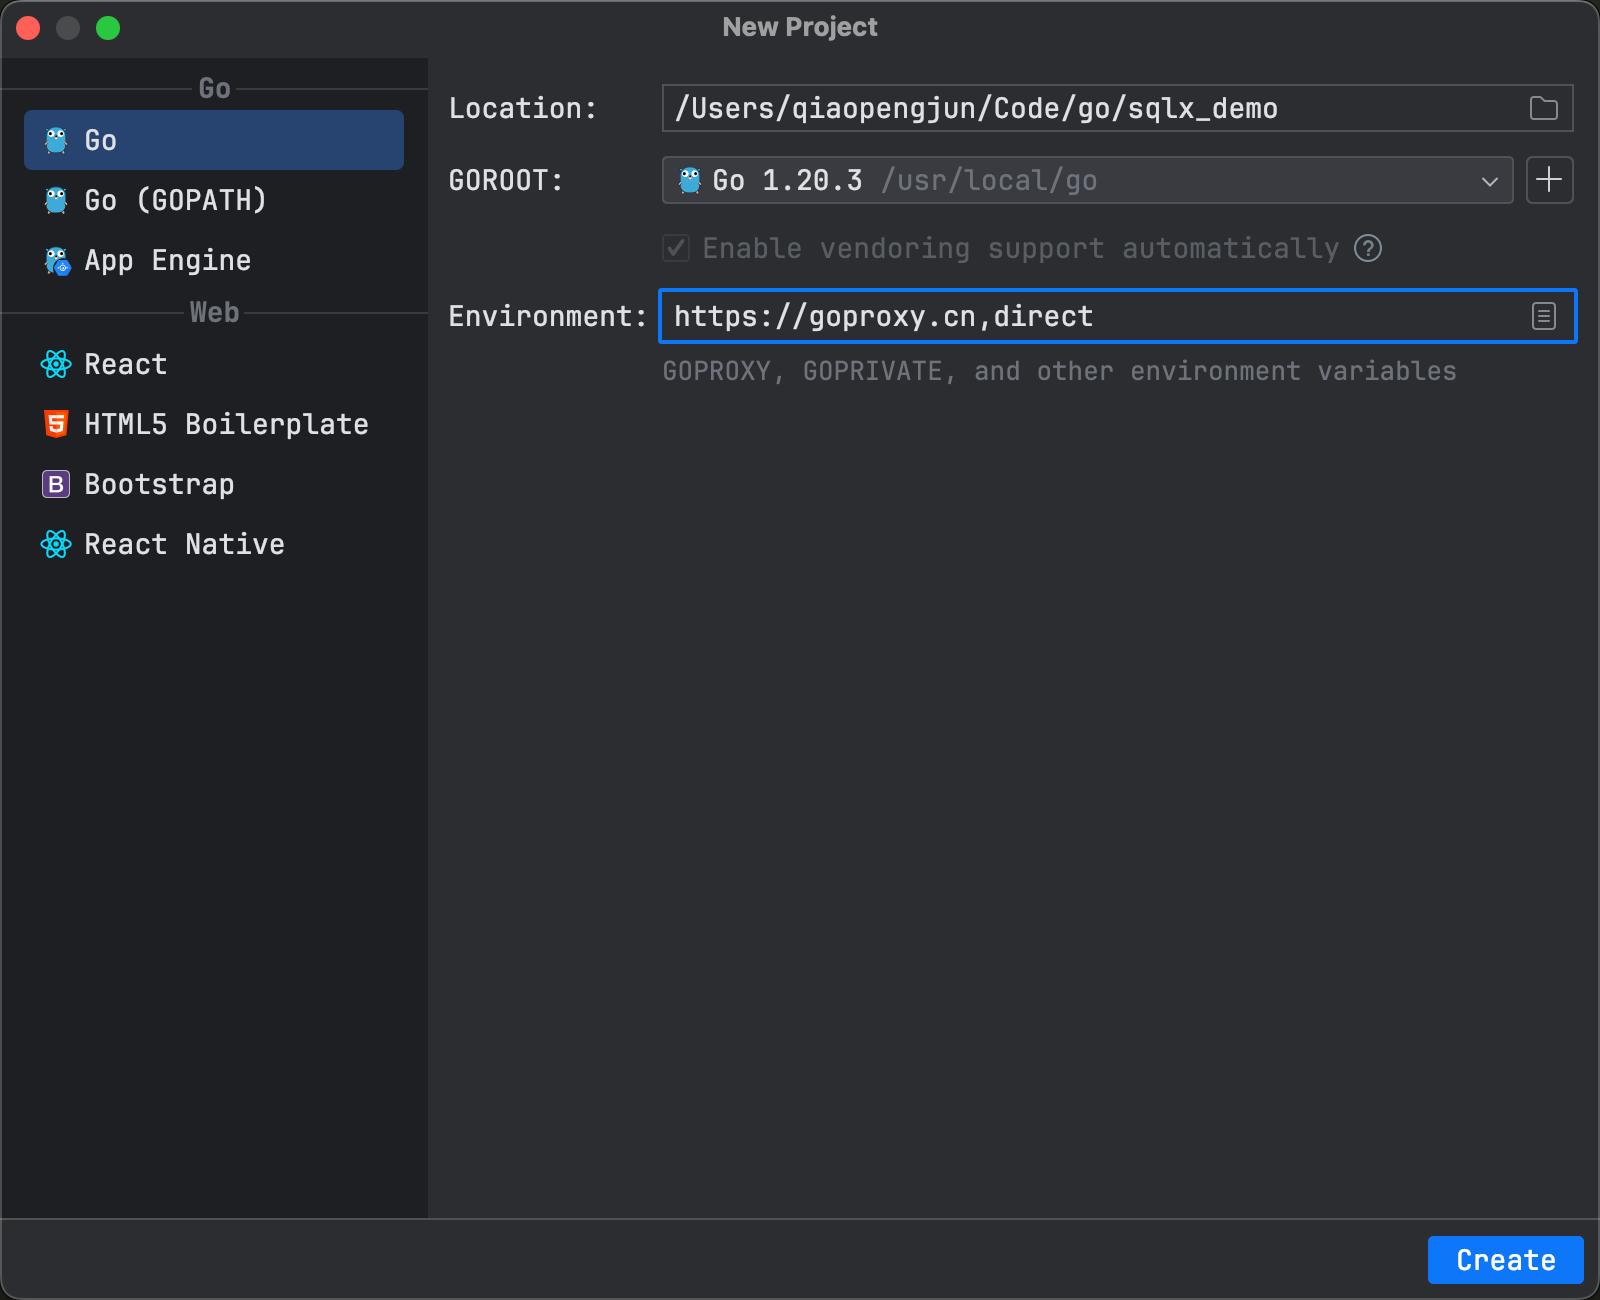Open vendoring support help icon
This screenshot has height=1300, width=1600.
click(x=1368, y=248)
